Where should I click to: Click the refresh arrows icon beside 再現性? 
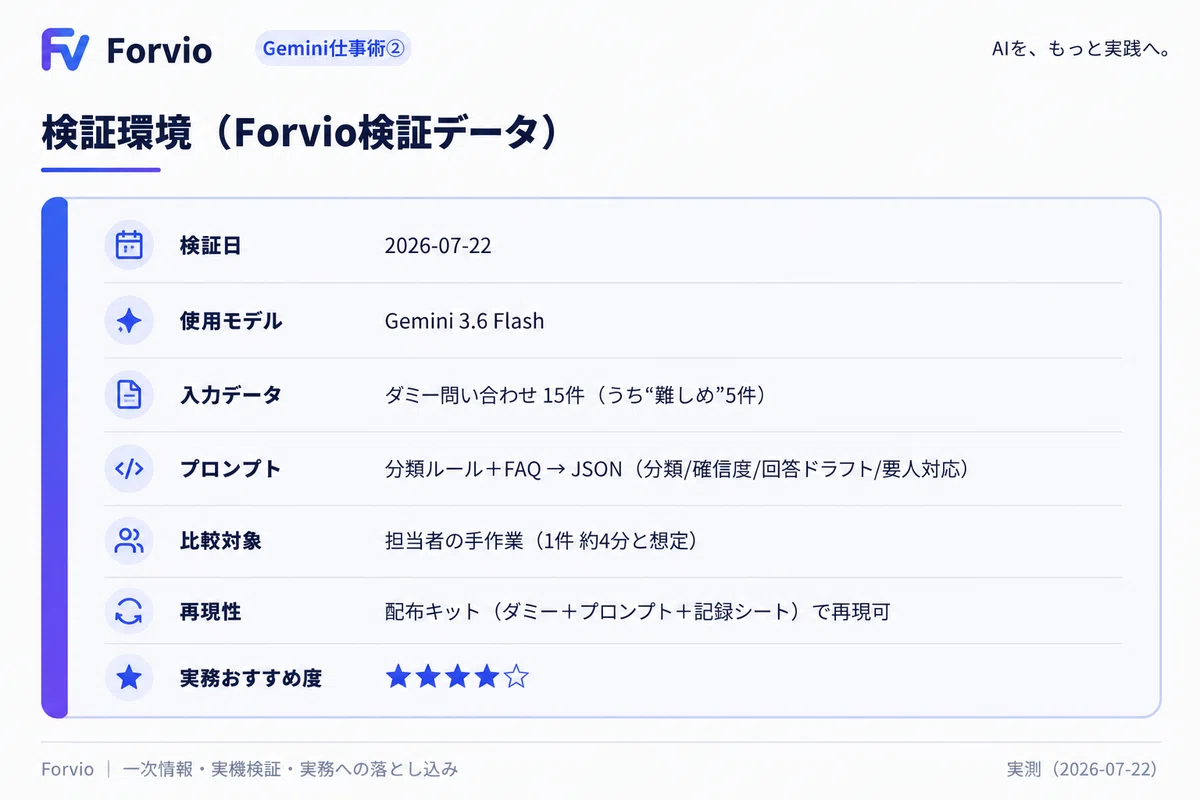coord(129,612)
